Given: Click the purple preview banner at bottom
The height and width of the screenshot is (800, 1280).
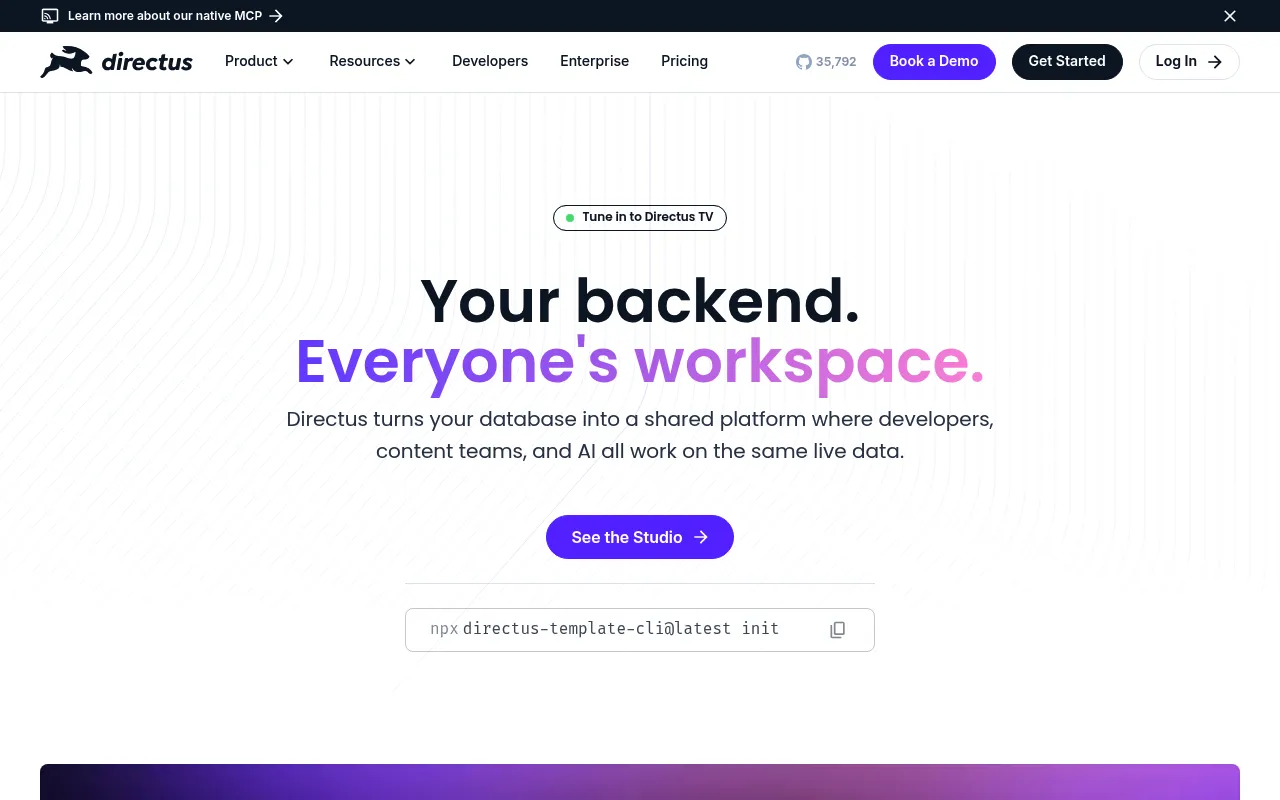Looking at the screenshot, I should (x=640, y=782).
